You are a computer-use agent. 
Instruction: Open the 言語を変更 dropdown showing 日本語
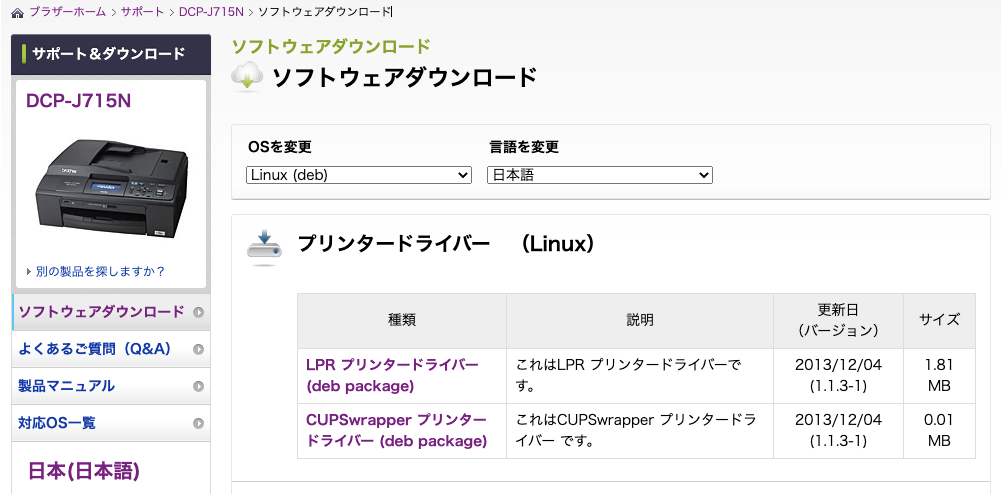[x=600, y=175]
